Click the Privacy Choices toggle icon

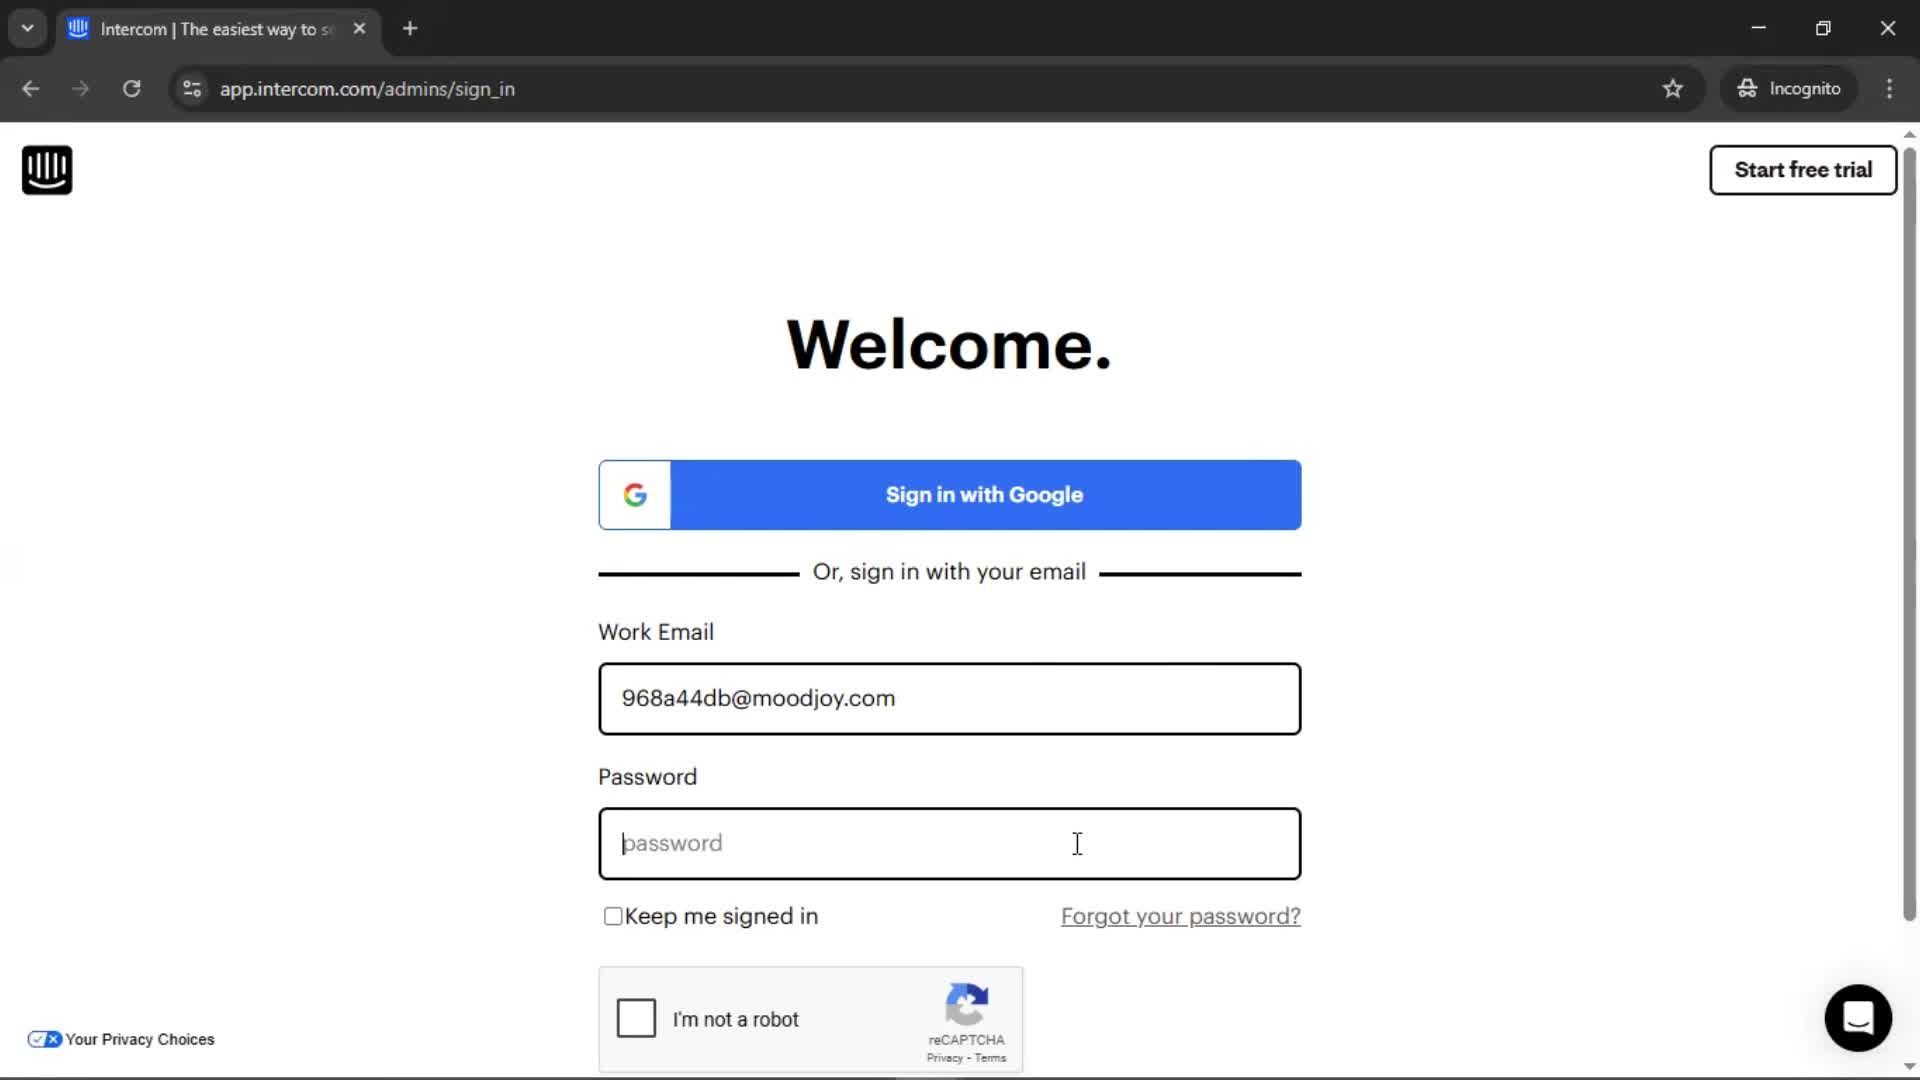[44, 1040]
